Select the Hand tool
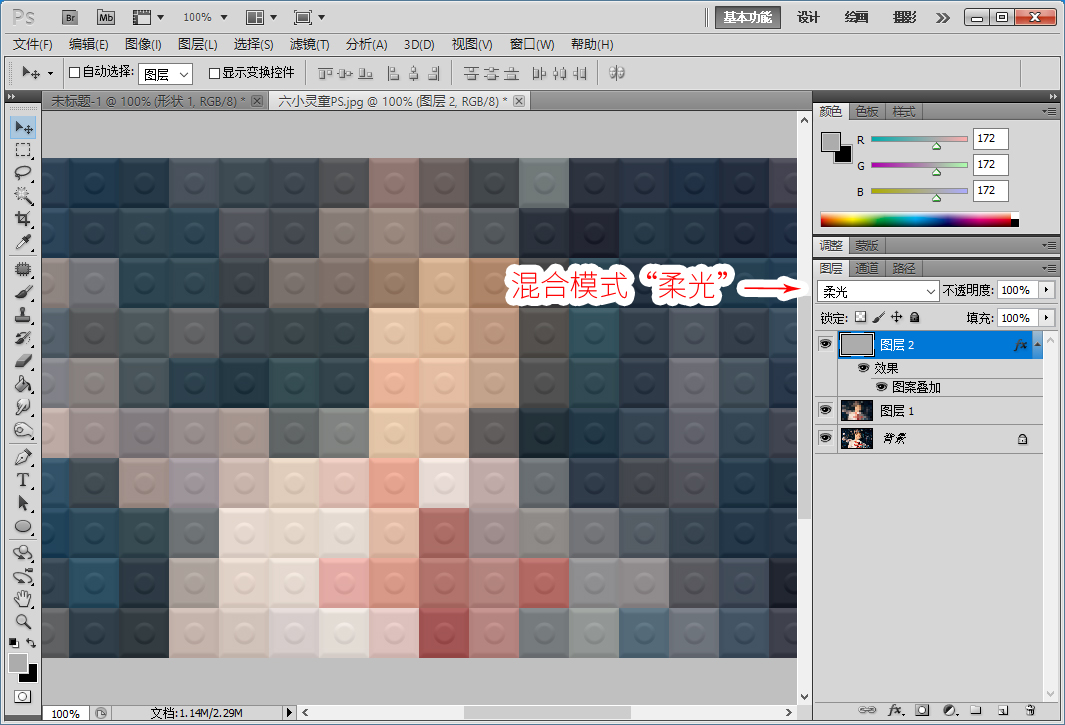The image size is (1065, 725). coord(23,599)
